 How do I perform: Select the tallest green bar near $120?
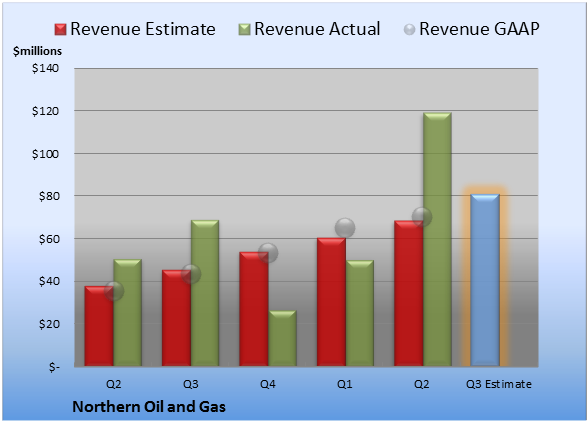[437, 239]
